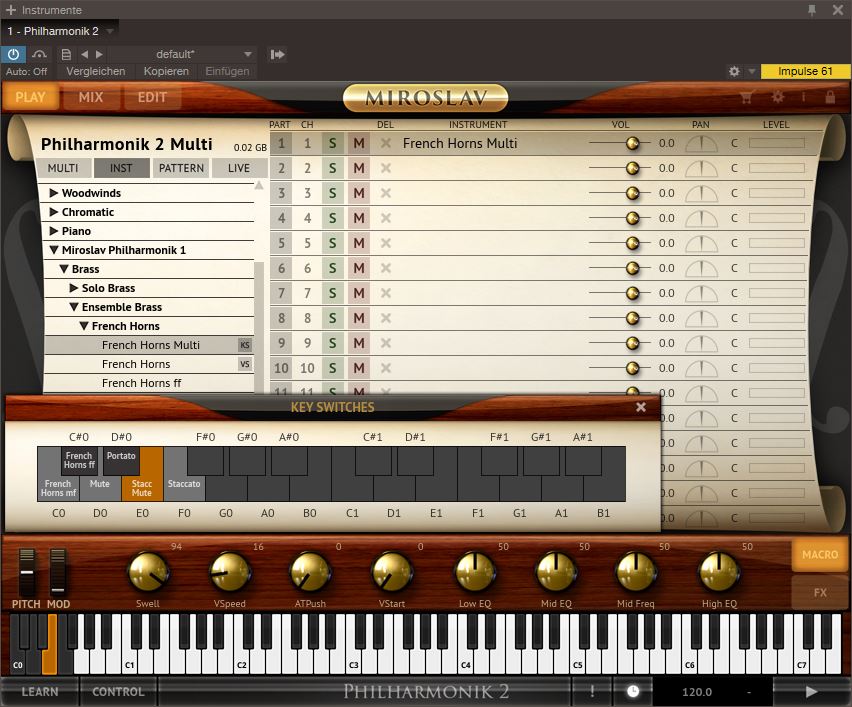This screenshot has width=852, height=707.
Task: Go to previous preset arrow
Action: click(84, 54)
